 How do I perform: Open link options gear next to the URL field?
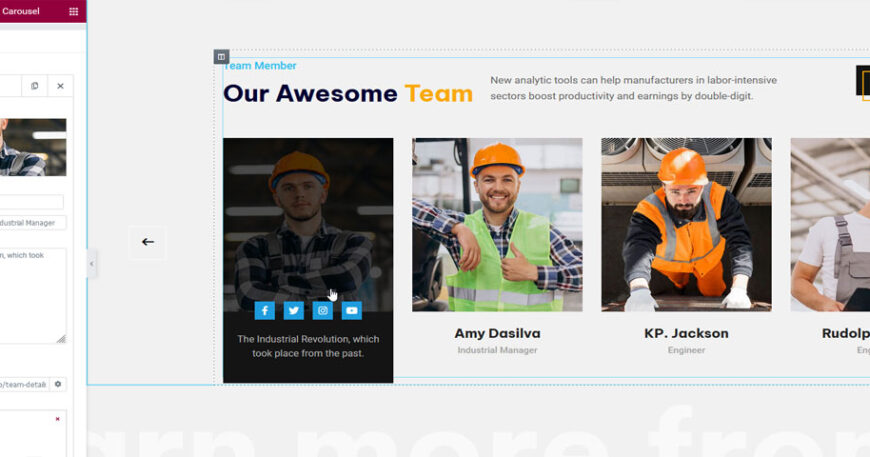(58, 384)
